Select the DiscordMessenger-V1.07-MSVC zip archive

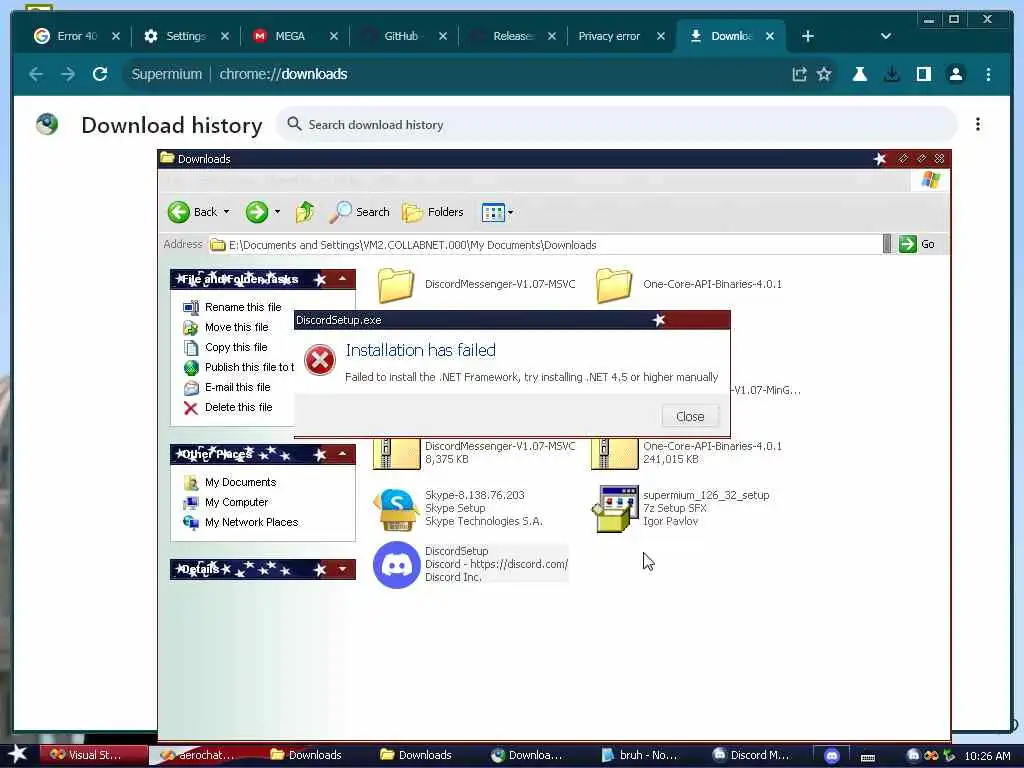(475, 453)
